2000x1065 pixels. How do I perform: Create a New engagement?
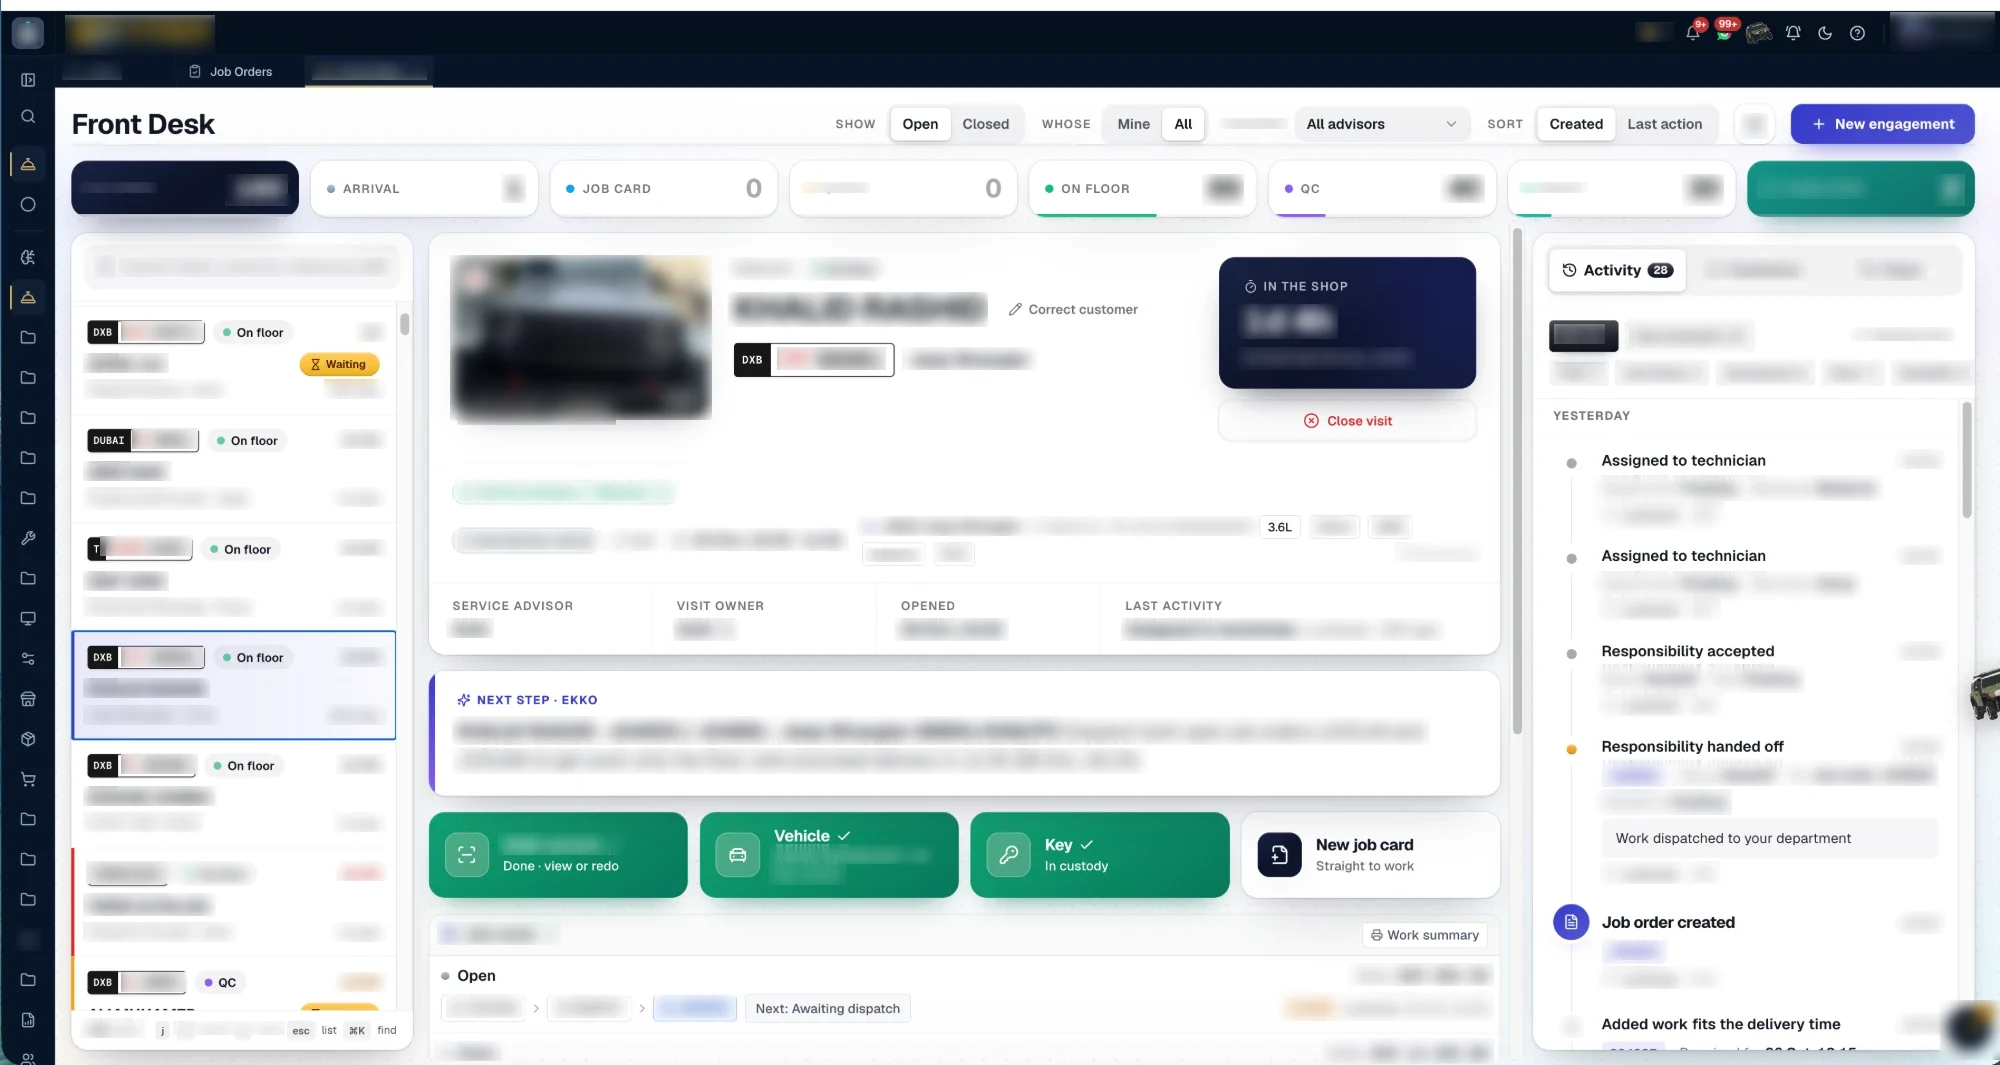coord(1882,124)
